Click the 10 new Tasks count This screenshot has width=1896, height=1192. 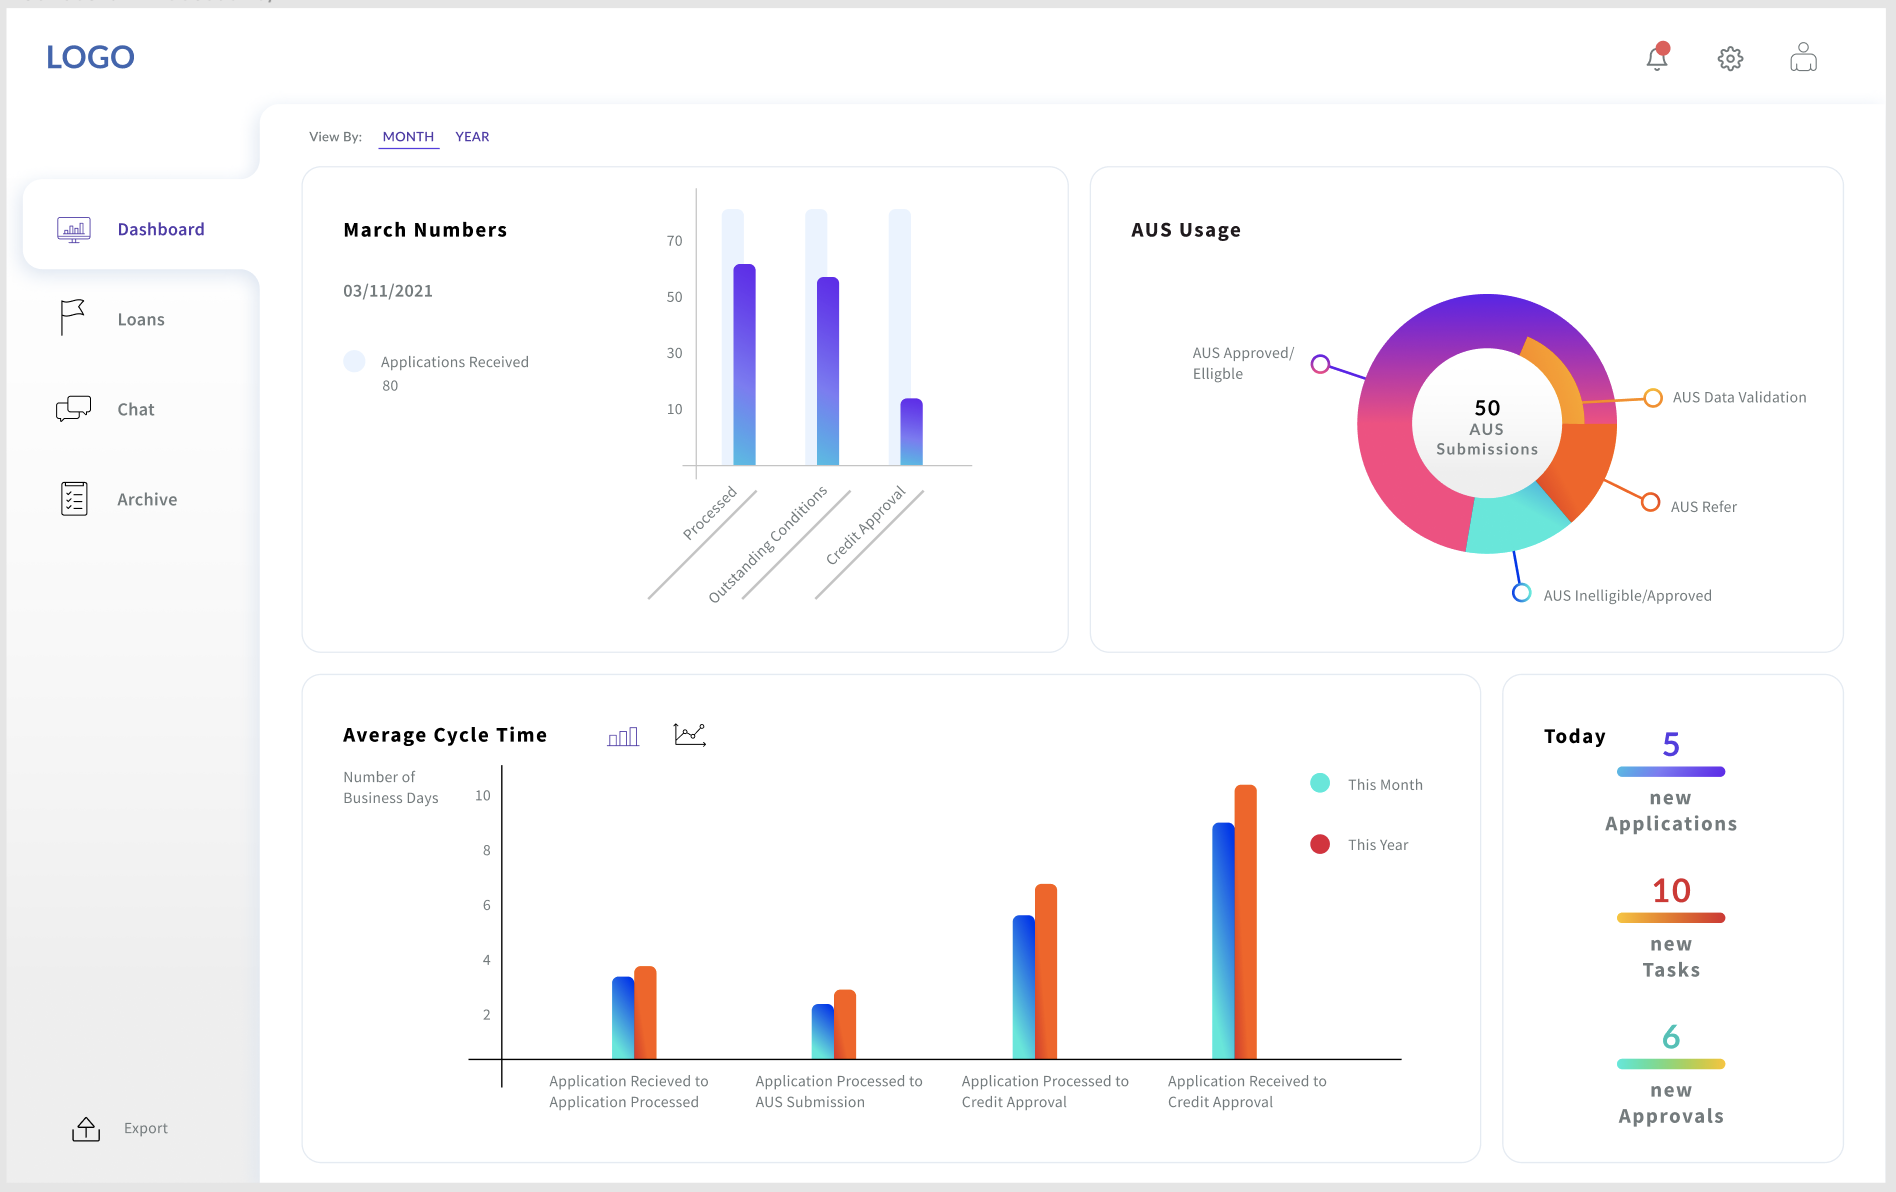point(1671,890)
